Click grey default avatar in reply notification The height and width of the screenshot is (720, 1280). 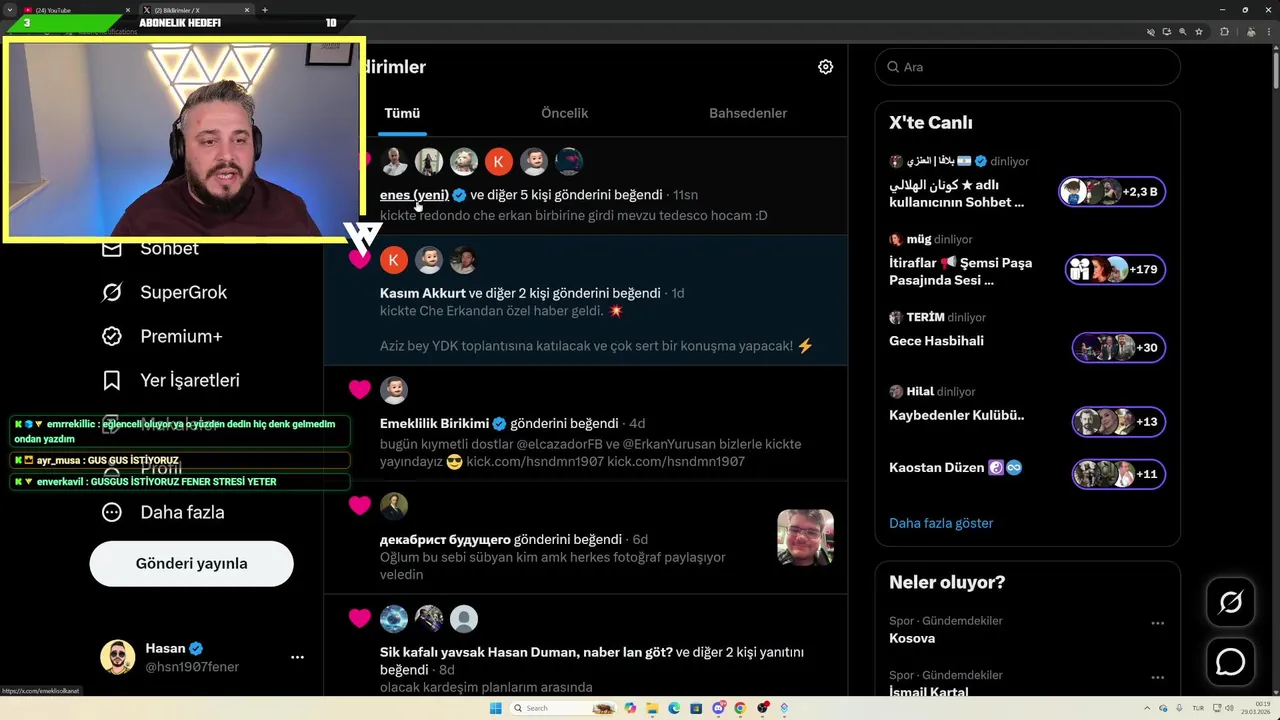[x=464, y=619]
